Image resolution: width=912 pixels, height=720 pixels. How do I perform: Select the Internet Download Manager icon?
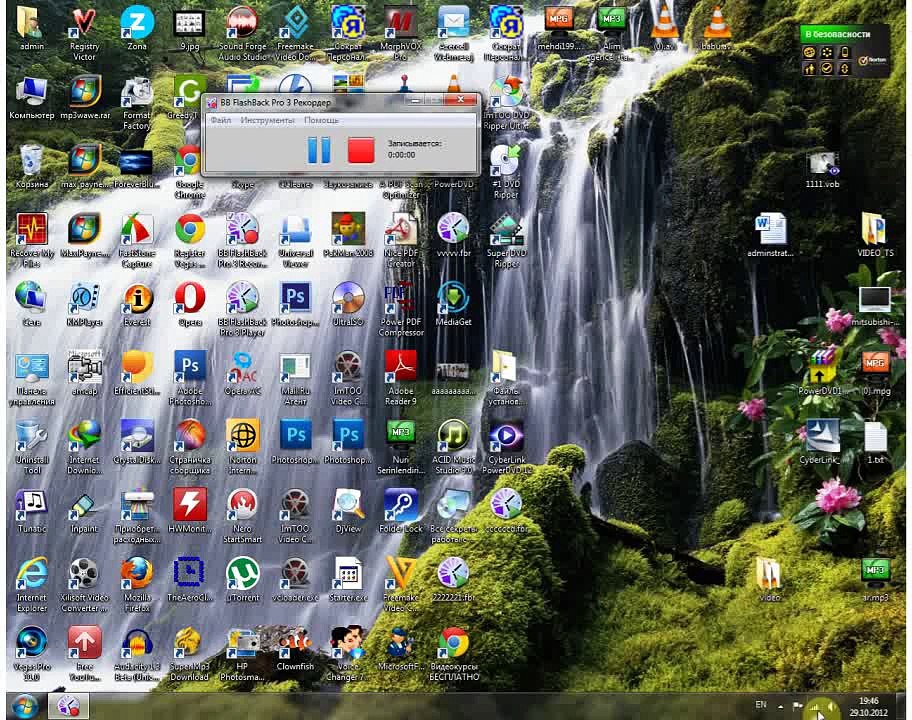84,447
